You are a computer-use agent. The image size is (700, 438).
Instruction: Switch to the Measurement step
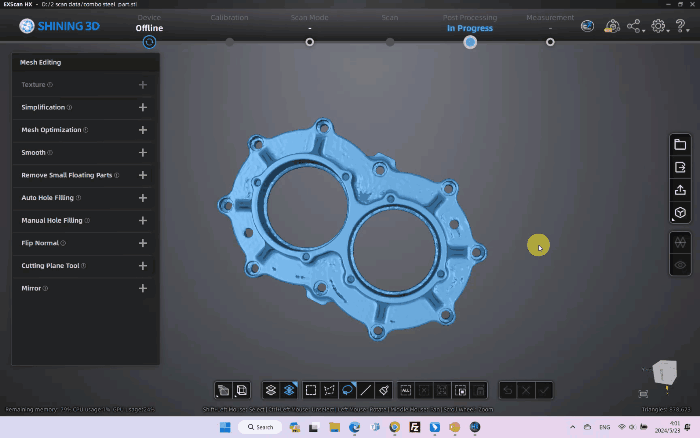pyautogui.click(x=550, y=41)
